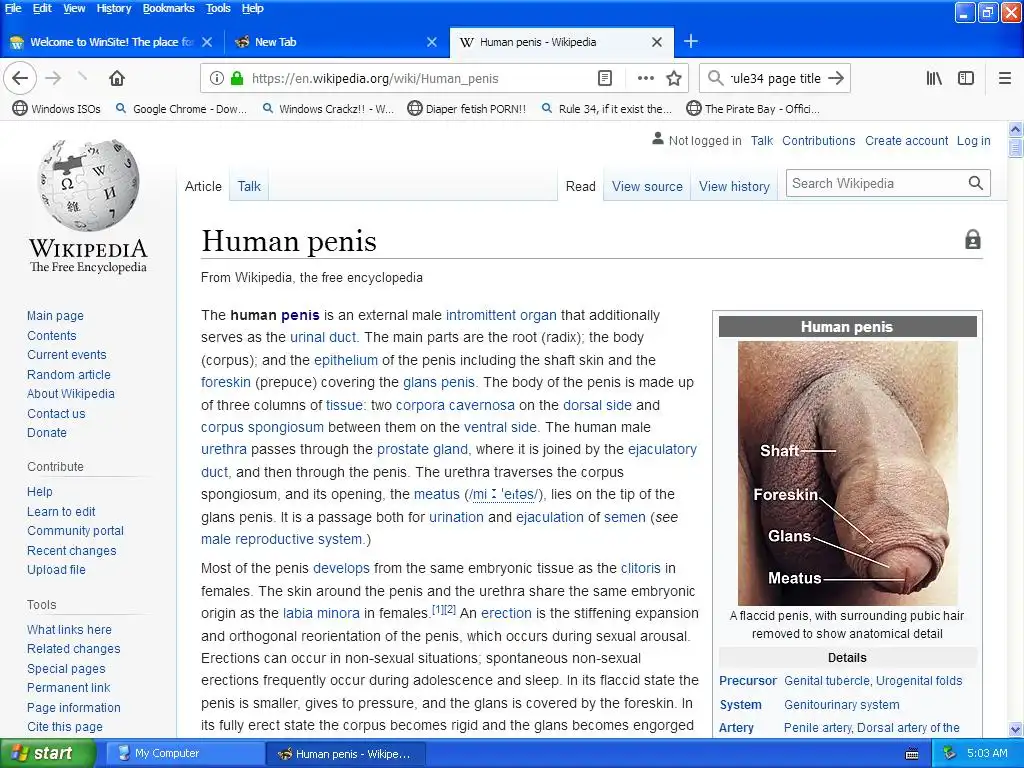Image resolution: width=1024 pixels, height=768 pixels.
Task: Close the Human penis Wikipedia tab
Action: click(x=657, y=42)
